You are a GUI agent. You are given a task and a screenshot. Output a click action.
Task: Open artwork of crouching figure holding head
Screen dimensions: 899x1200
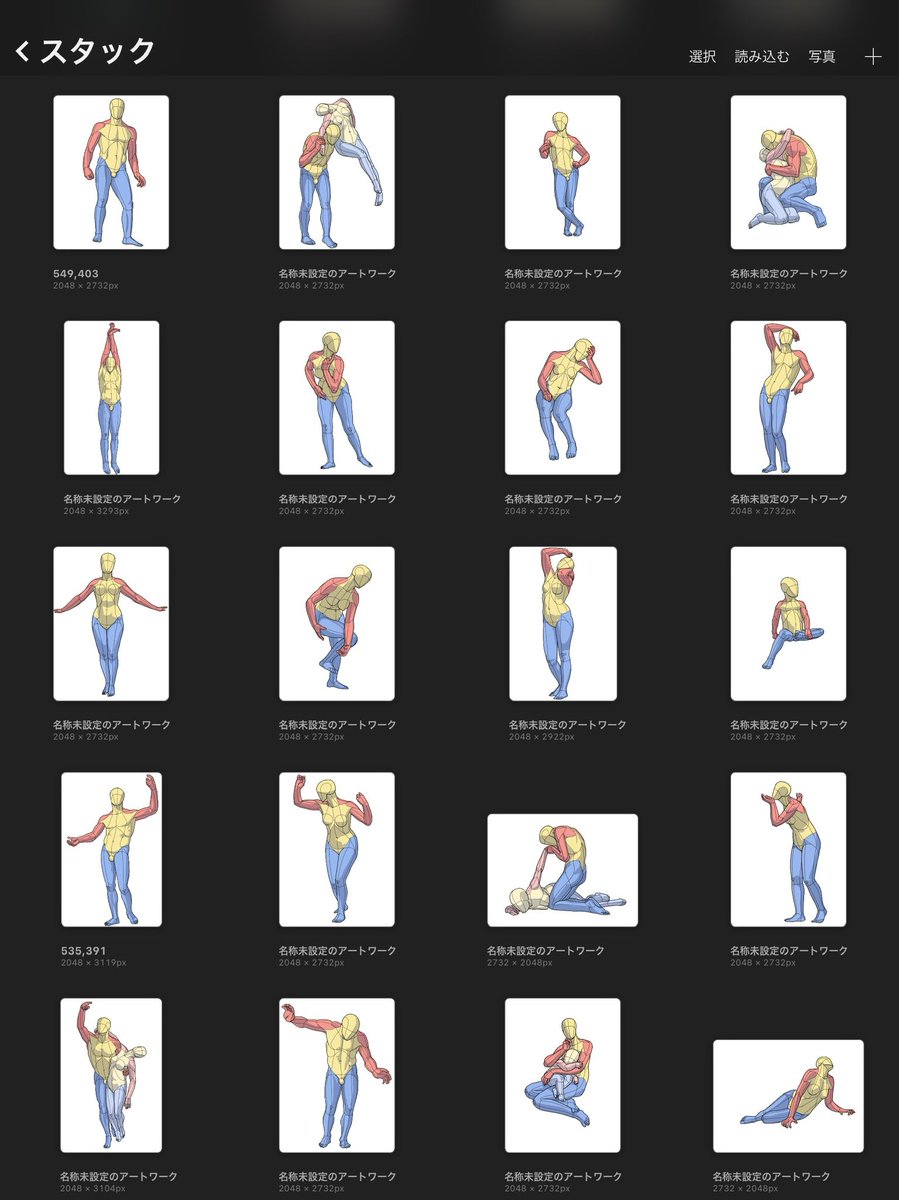[563, 398]
